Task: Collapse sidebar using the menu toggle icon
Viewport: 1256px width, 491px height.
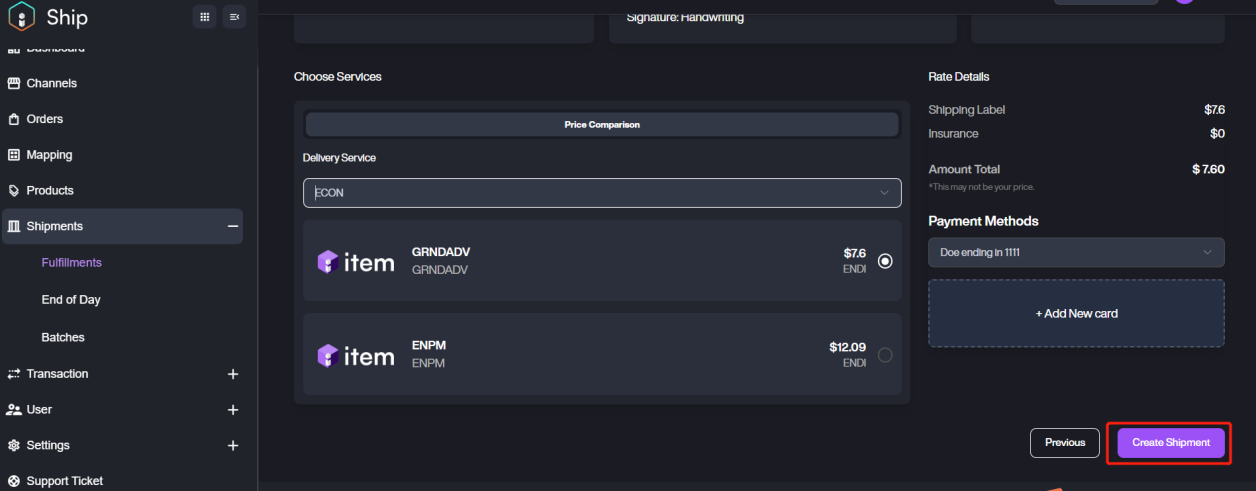Action: coord(234,17)
